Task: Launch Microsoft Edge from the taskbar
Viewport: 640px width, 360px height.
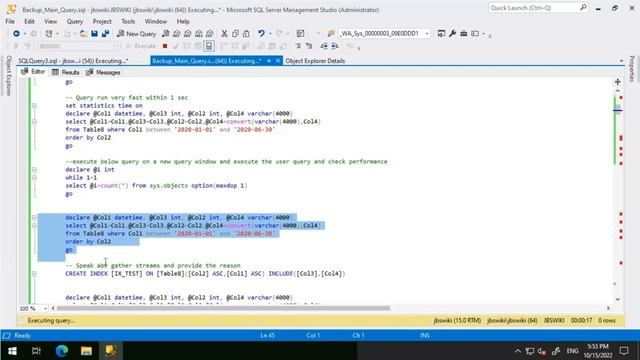Action: pyautogui.click(x=62, y=351)
